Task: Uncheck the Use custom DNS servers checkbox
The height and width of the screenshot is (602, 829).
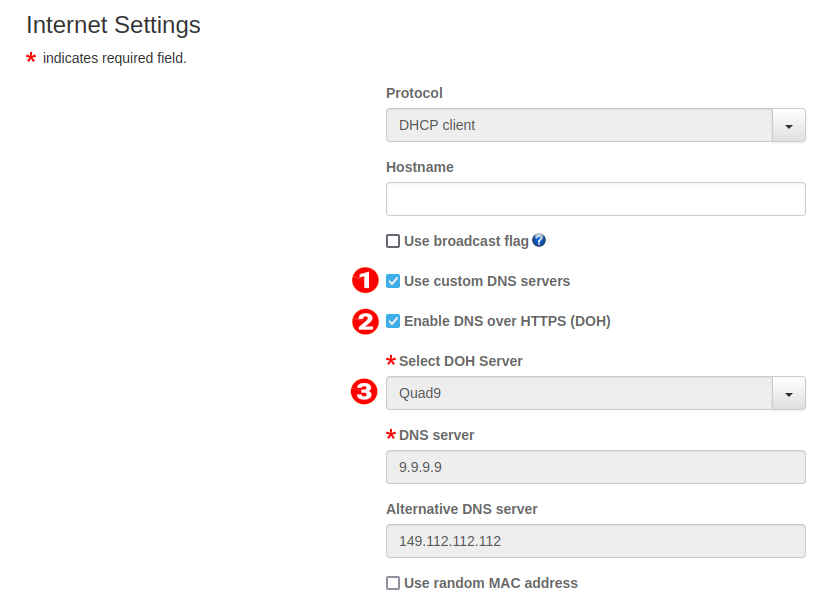Action: pos(393,281)
